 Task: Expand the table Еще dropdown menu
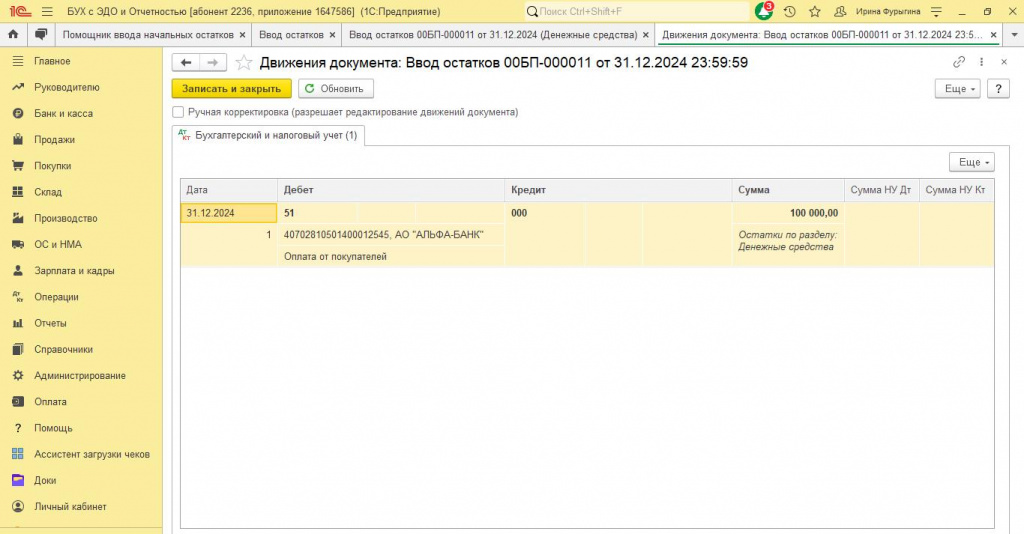tap(971, 162)
